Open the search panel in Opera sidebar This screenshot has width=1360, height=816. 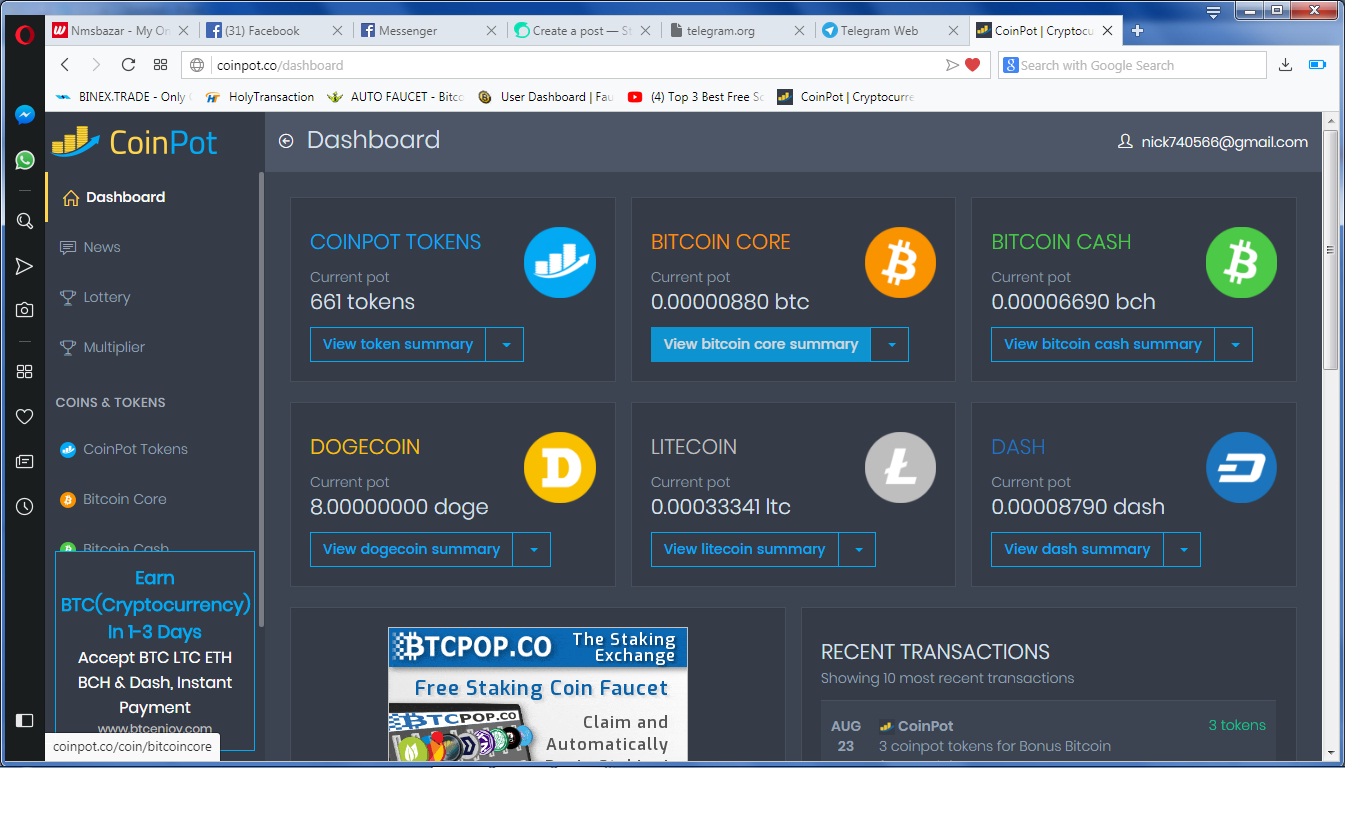point(25,221)
